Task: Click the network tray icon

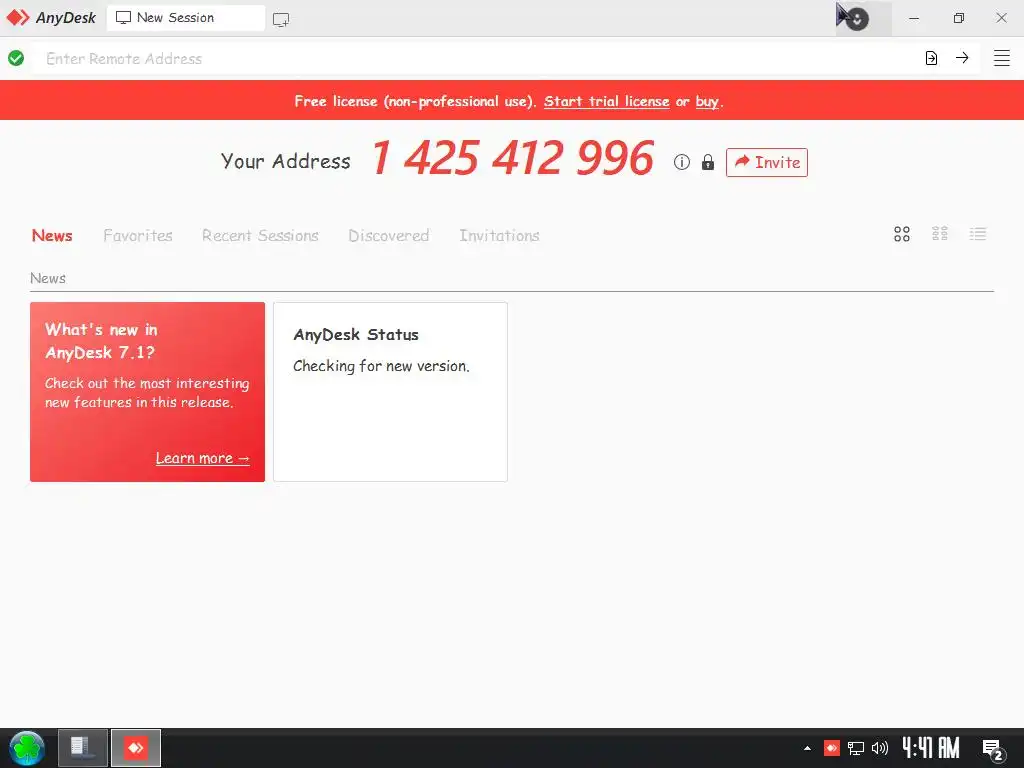Action: [856, 748]
